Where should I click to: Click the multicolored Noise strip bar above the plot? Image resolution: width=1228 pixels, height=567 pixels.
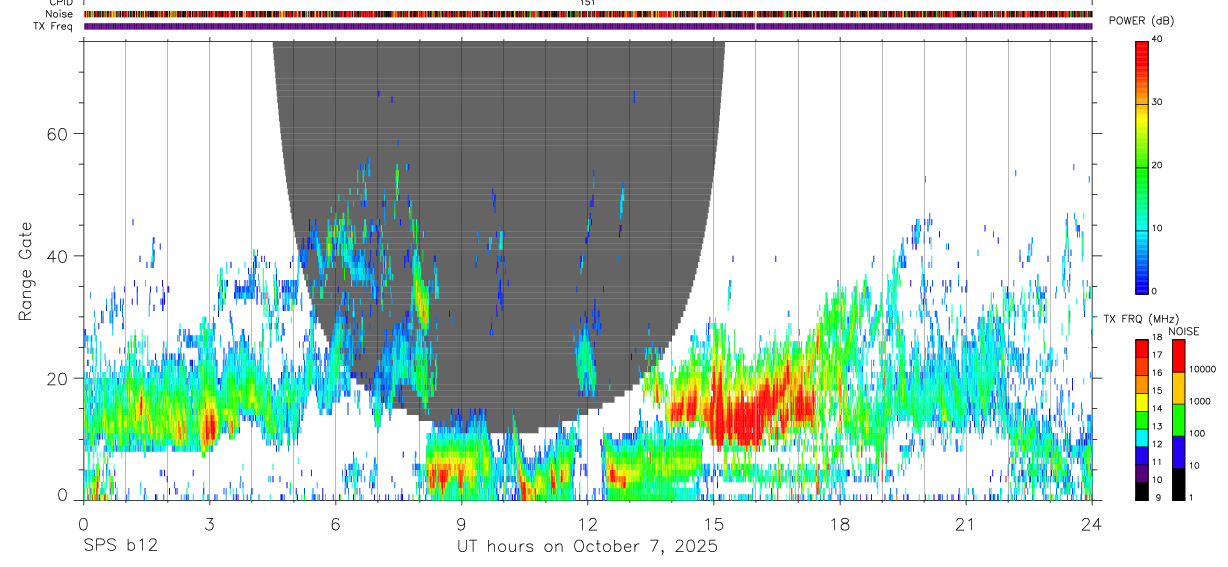tap(587, 14)
